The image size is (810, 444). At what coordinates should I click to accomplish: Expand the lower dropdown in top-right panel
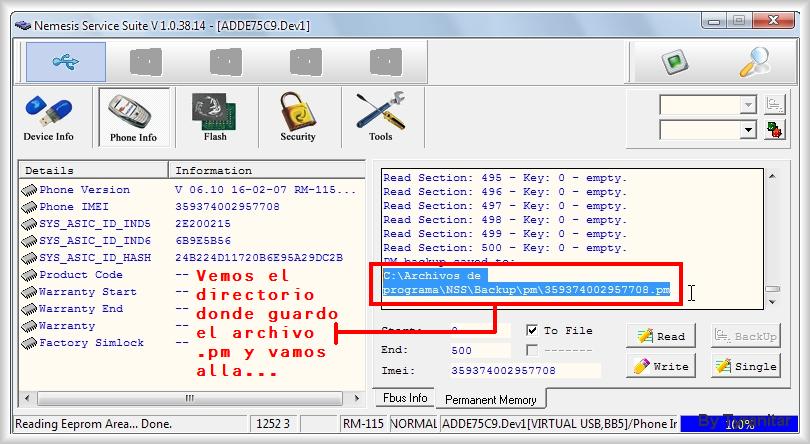click(x=748, y=130)
